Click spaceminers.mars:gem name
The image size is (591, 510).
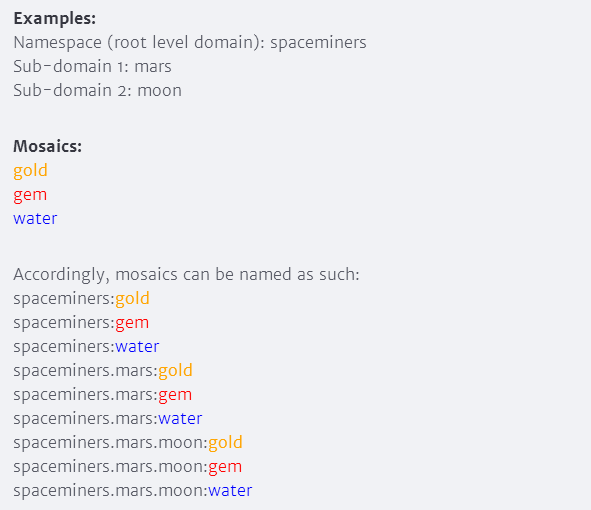pos(103,395)
